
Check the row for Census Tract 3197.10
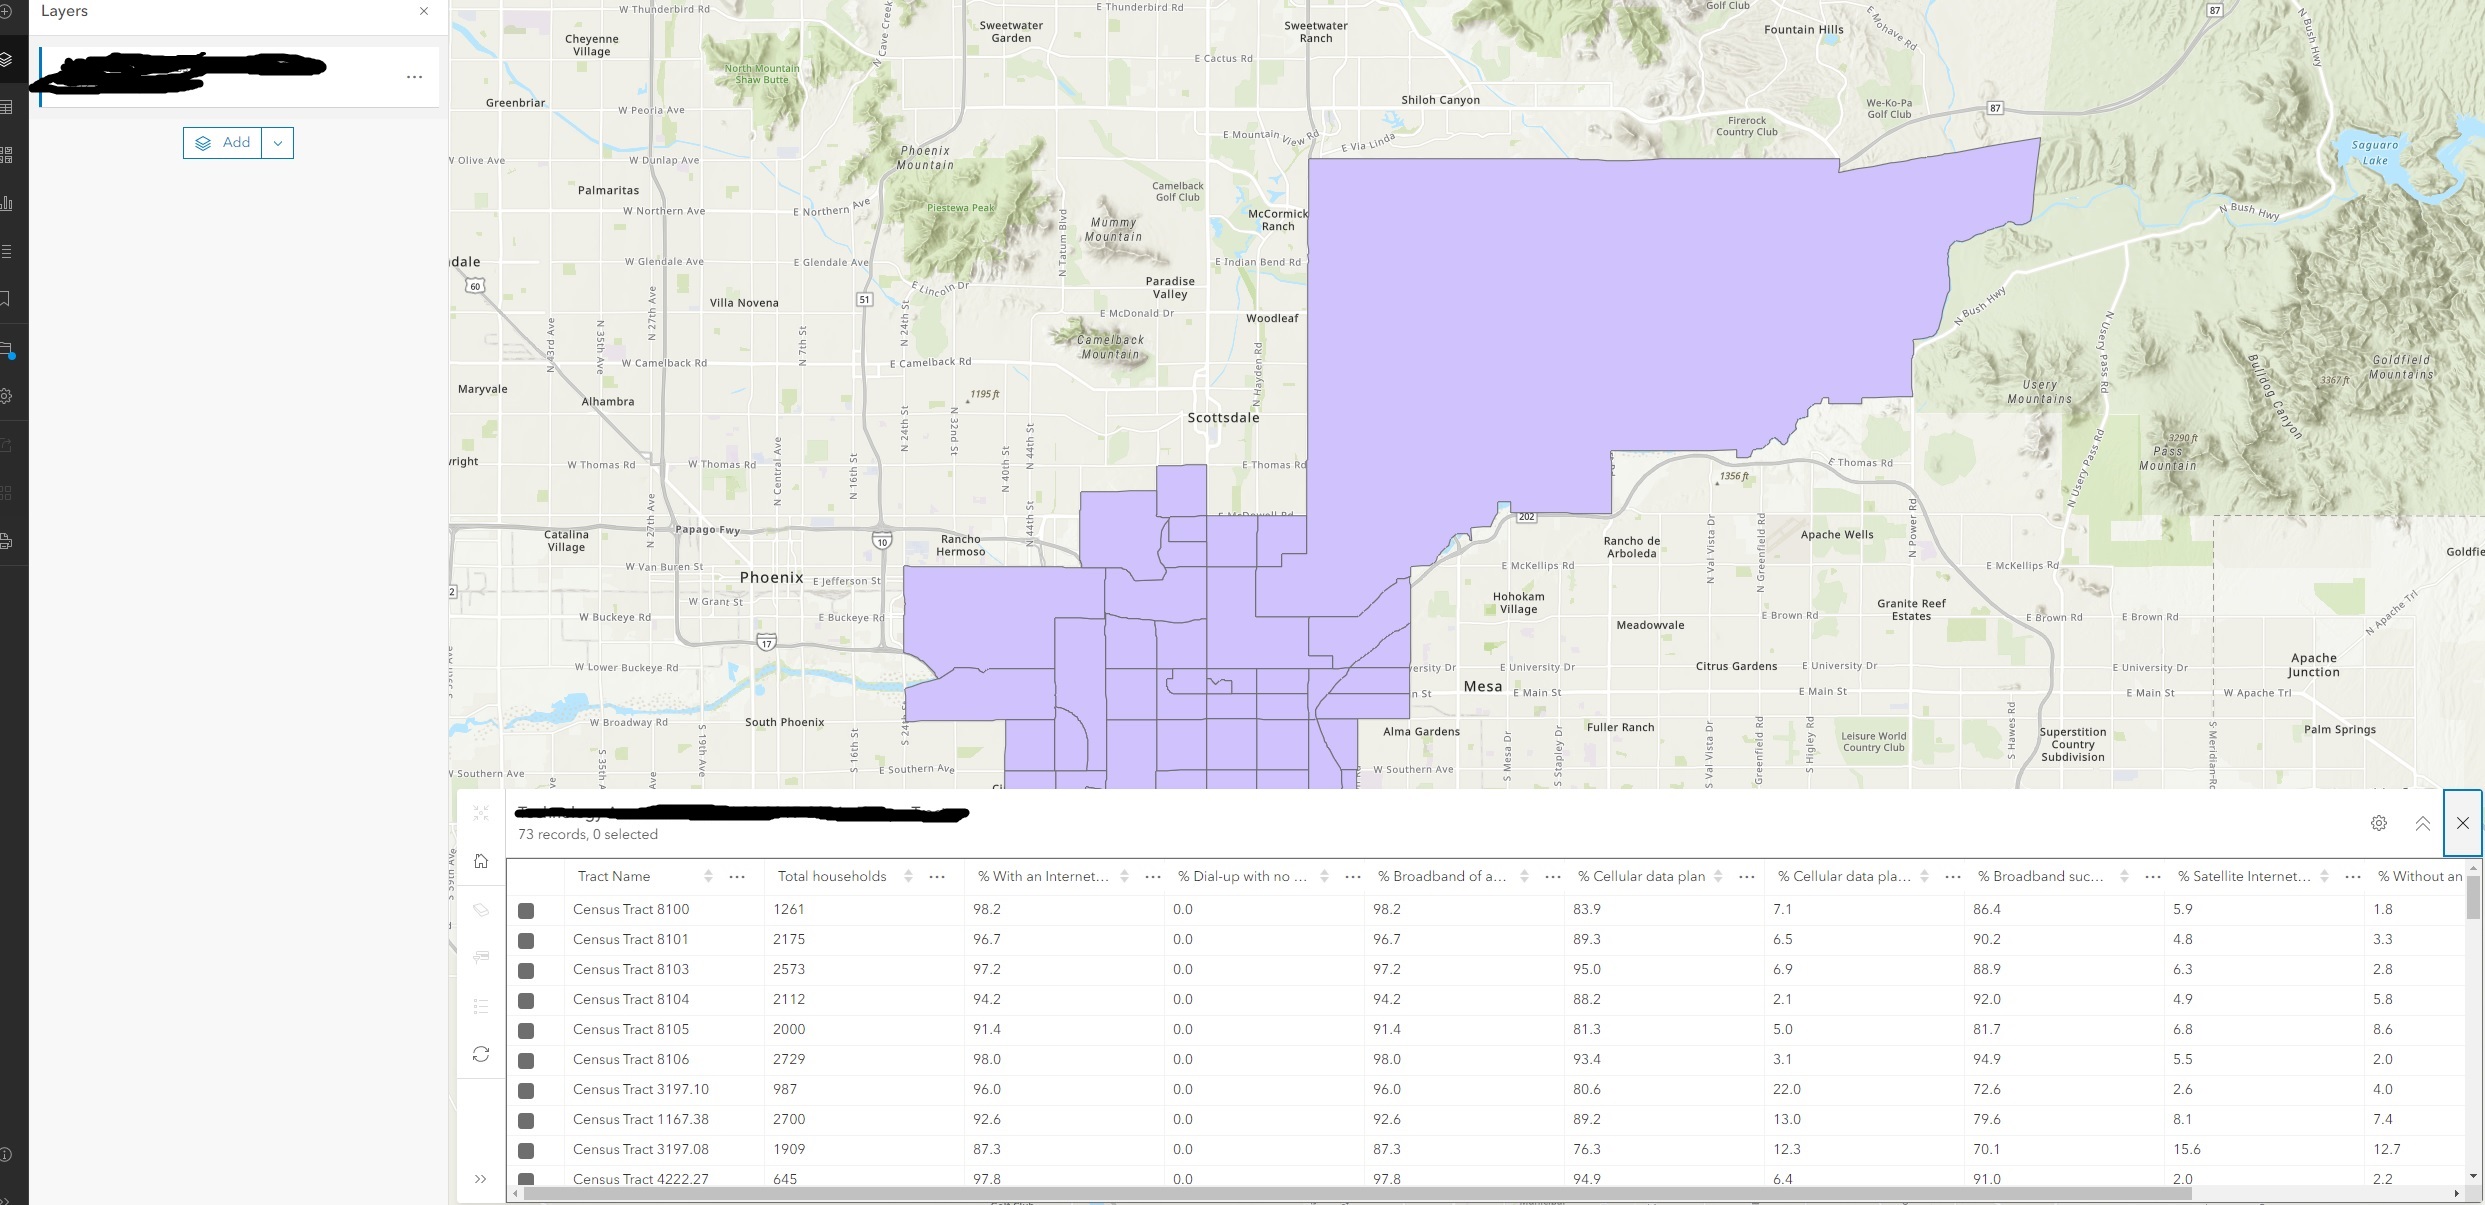point(527,1089)
